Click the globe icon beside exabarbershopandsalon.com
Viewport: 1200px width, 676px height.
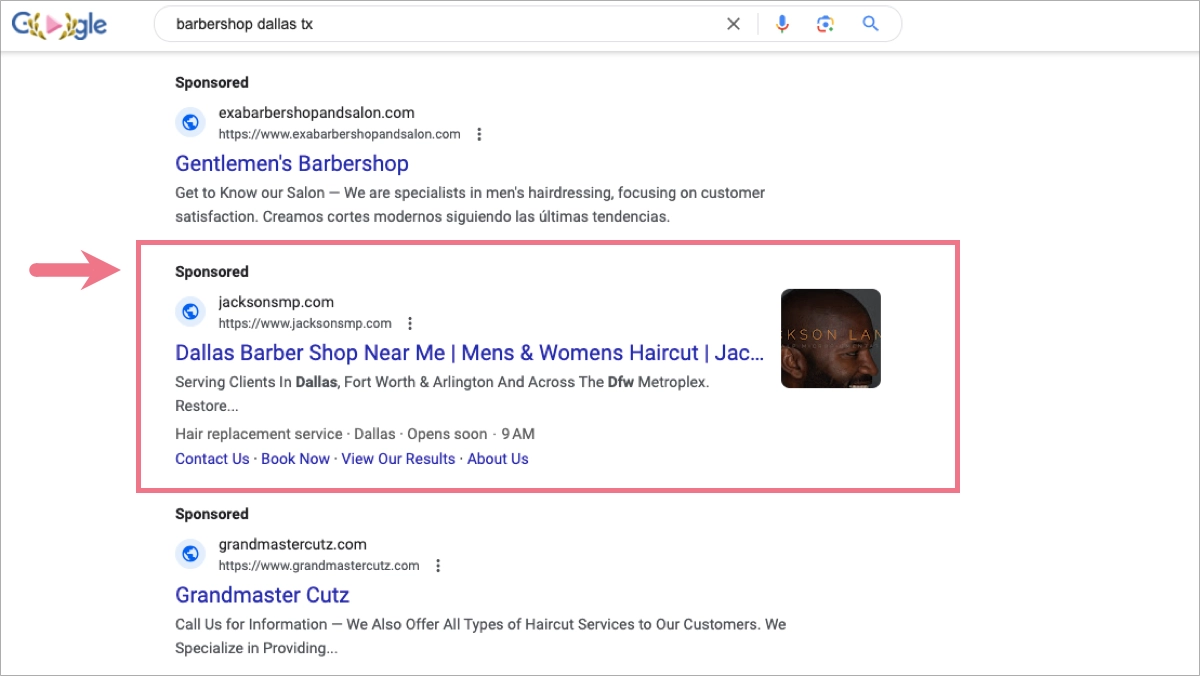click(x=190, y=123)
